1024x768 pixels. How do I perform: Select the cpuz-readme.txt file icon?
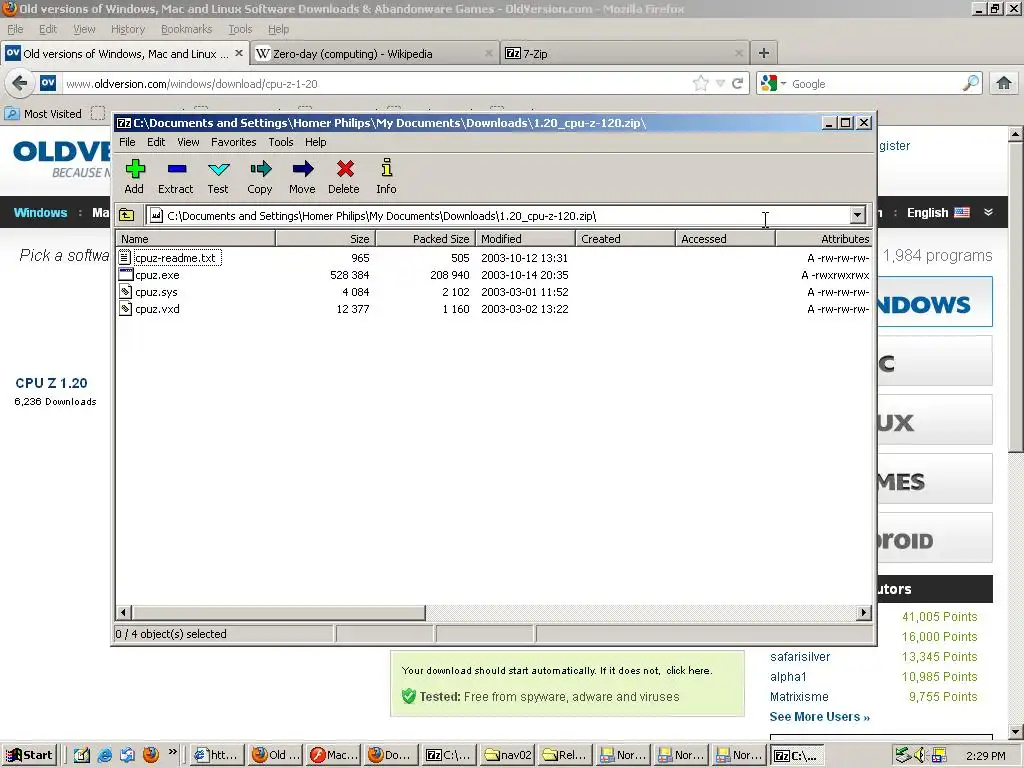tap(125, 257)
